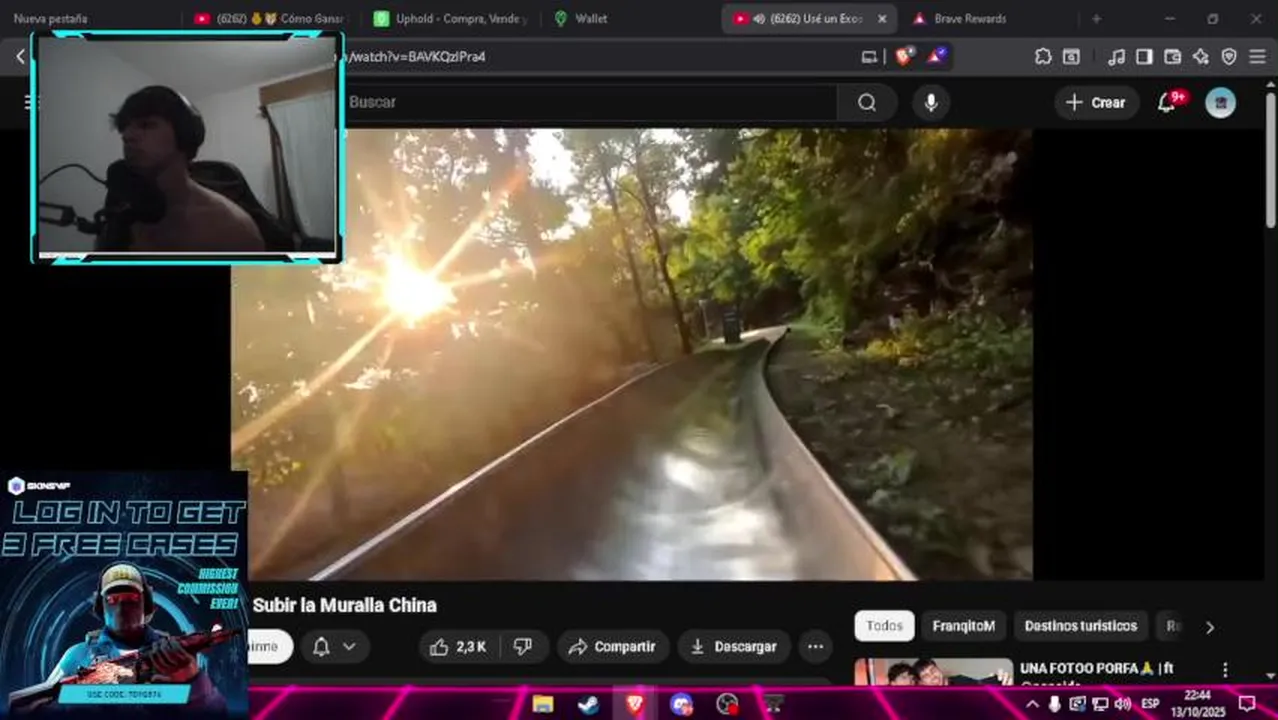Click the search tabs icon in toolbar
The height and width of the screenshot is (720, 1278).
point(1071,57)
